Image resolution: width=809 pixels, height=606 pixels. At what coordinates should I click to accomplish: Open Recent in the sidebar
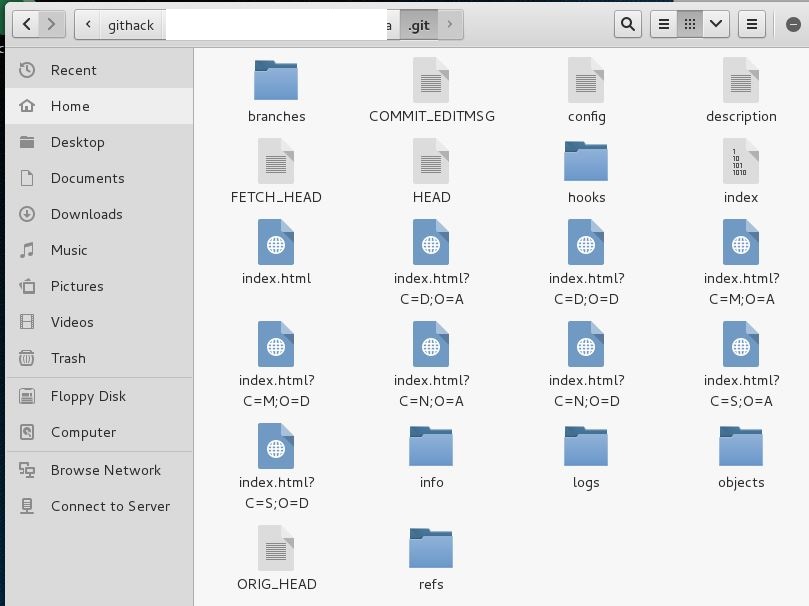pos(73,70)
